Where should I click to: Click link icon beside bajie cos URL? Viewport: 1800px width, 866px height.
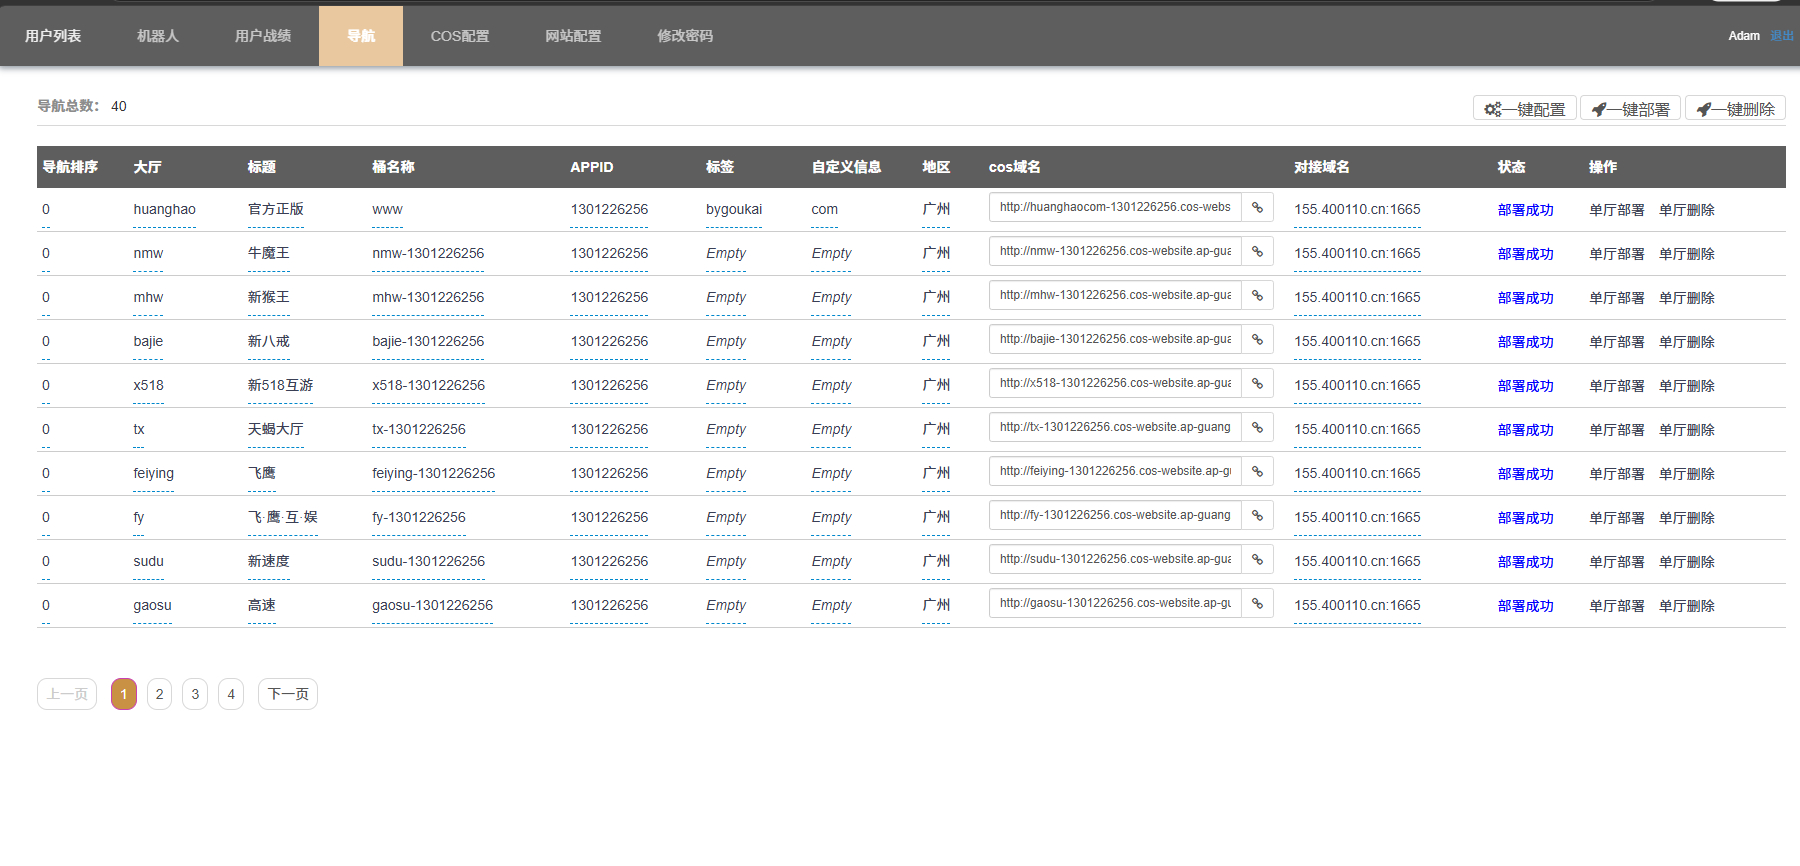coord(1257,340)
